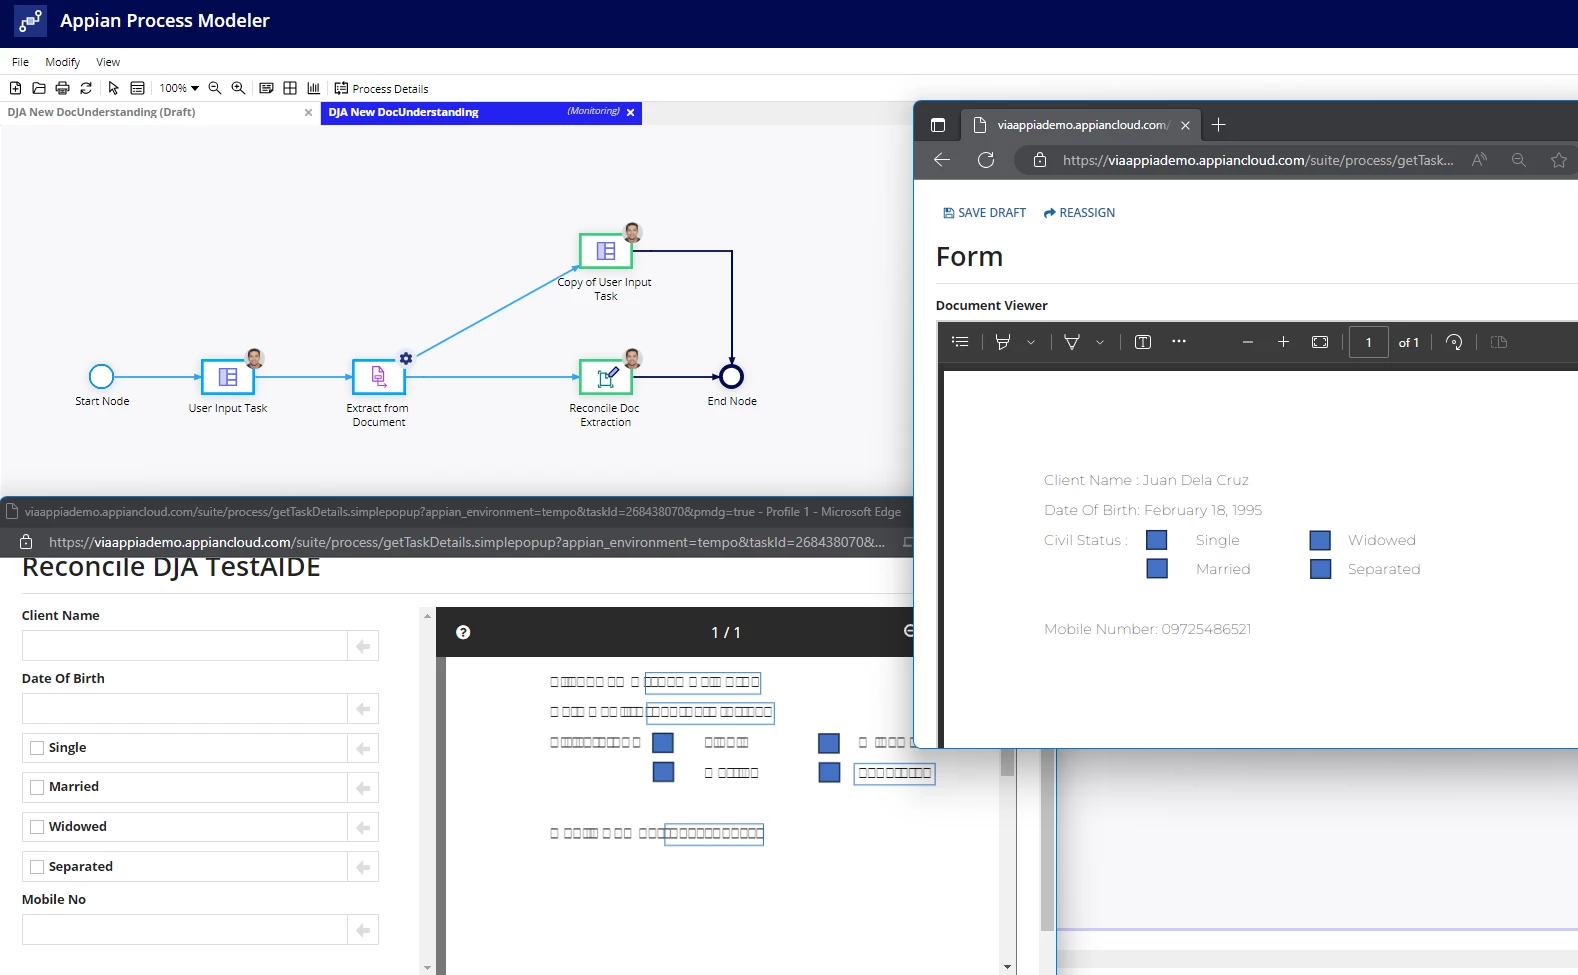The height and width of the screenshot is (975, 1578).
Task: Click the Mobile No input field
Action: click(x=185, y=930)
